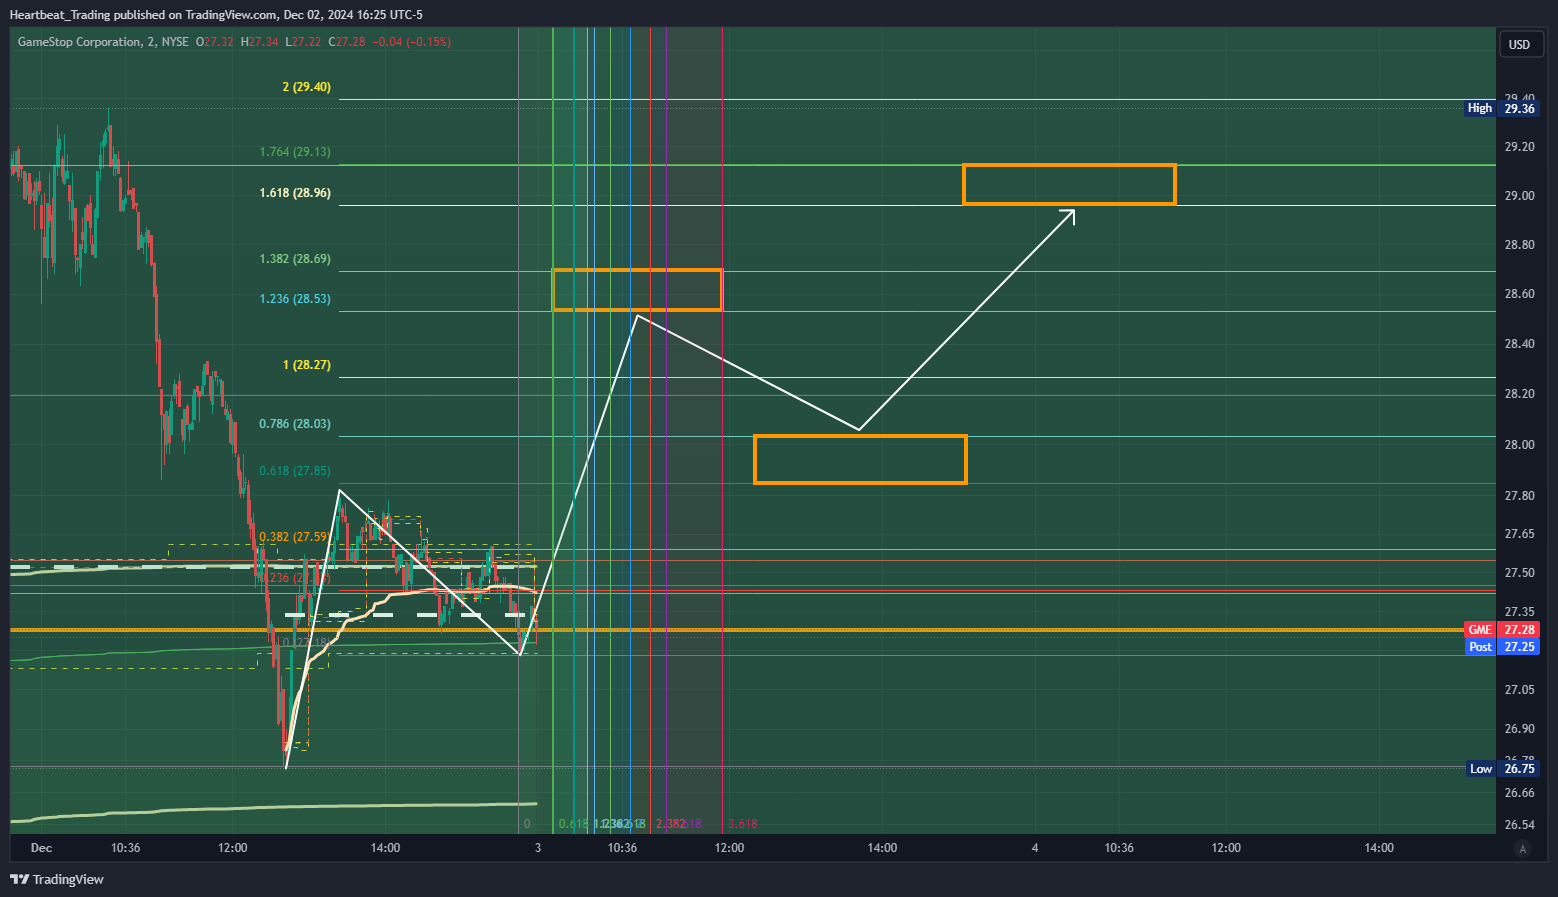Click 27.05 on the price axis
1558x897 pixels.
pos(1519,690)
